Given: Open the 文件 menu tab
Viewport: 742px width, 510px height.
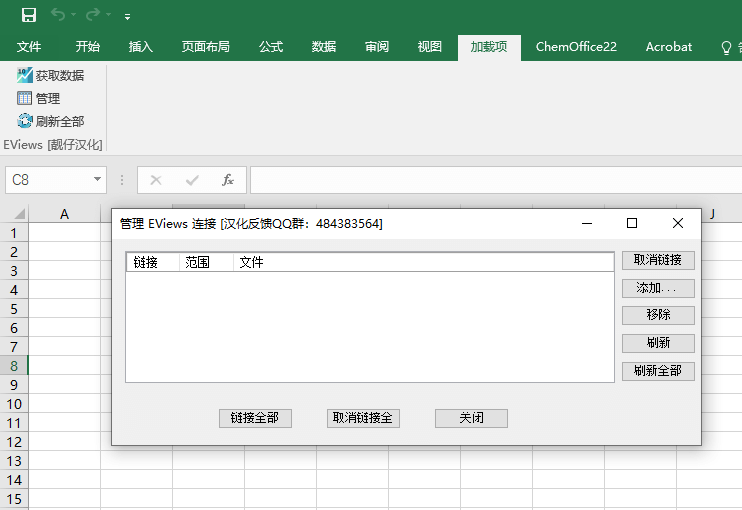Looking at the screenshot, I should point(29,47).
